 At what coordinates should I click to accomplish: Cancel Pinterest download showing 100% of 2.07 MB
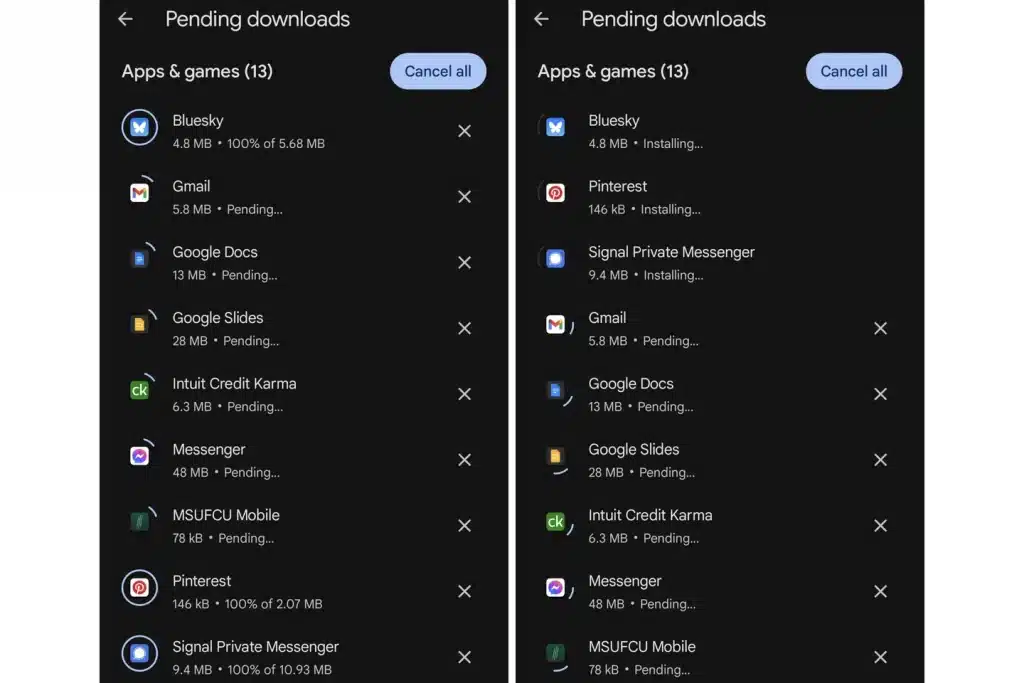click(x=464, y=591)
